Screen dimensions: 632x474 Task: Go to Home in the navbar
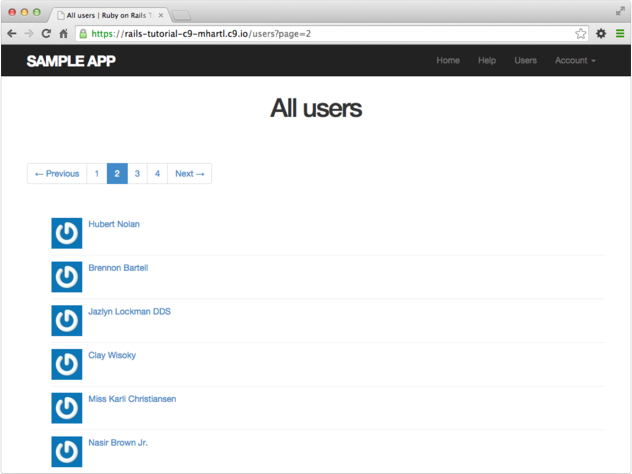(448, 60)
